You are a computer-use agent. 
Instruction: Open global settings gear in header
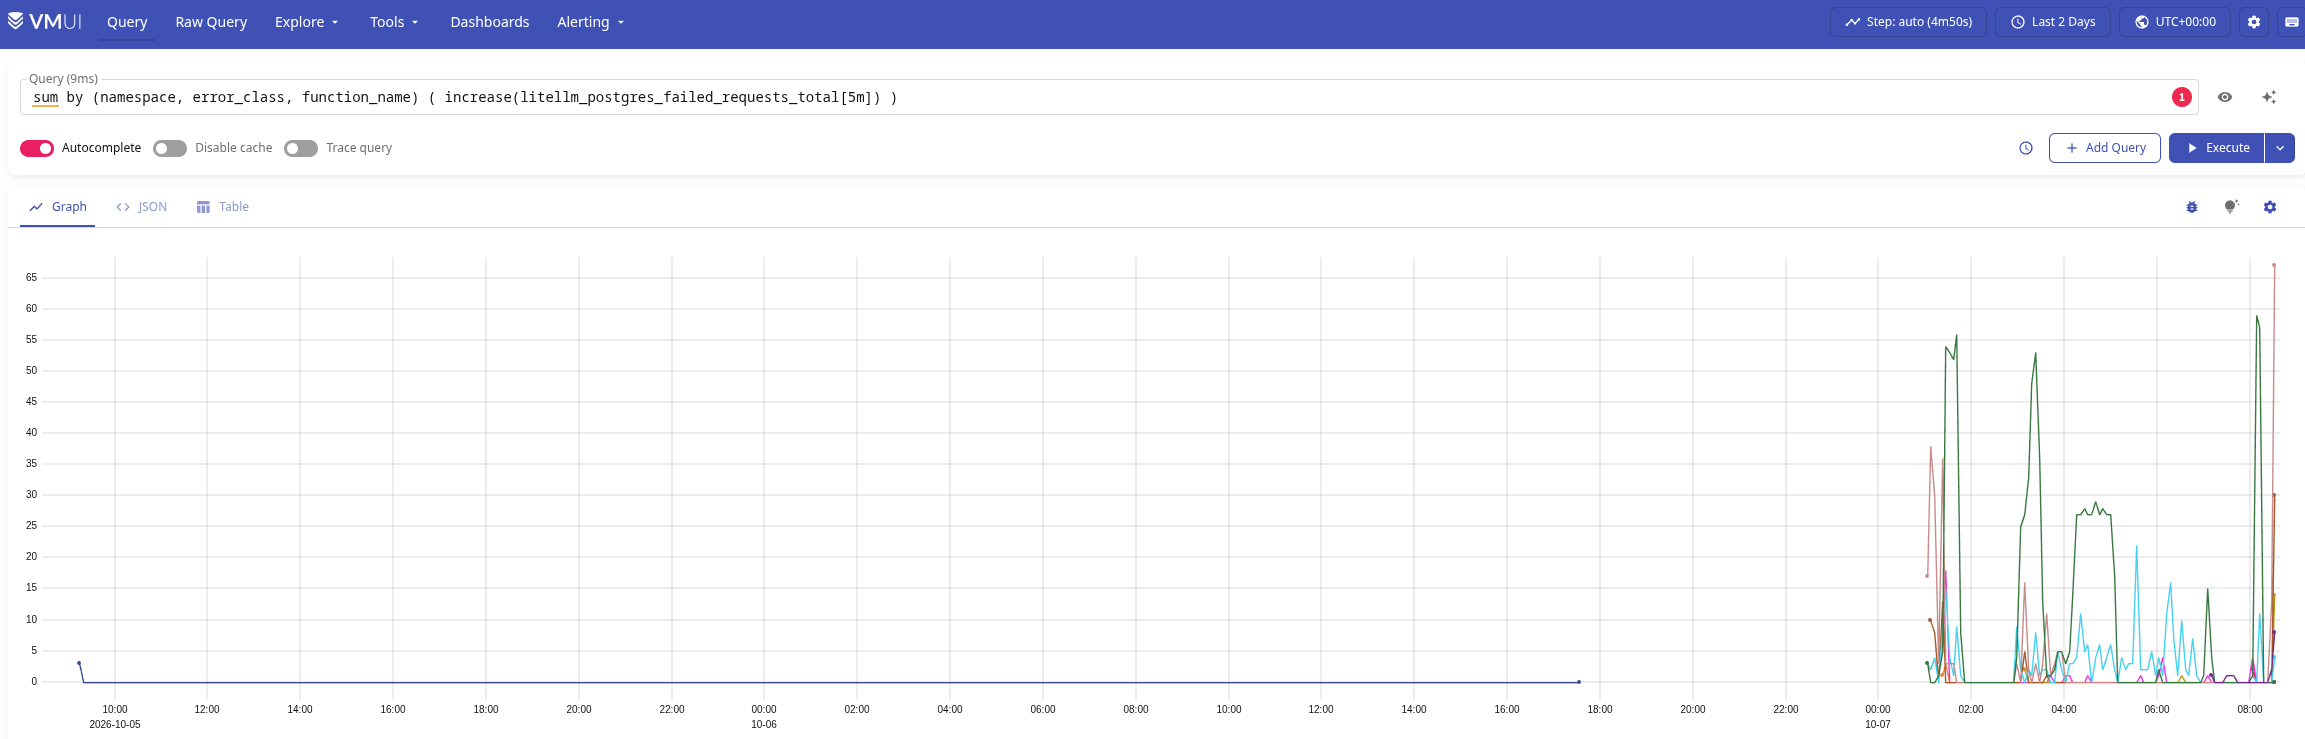(x=2254, y=22)
